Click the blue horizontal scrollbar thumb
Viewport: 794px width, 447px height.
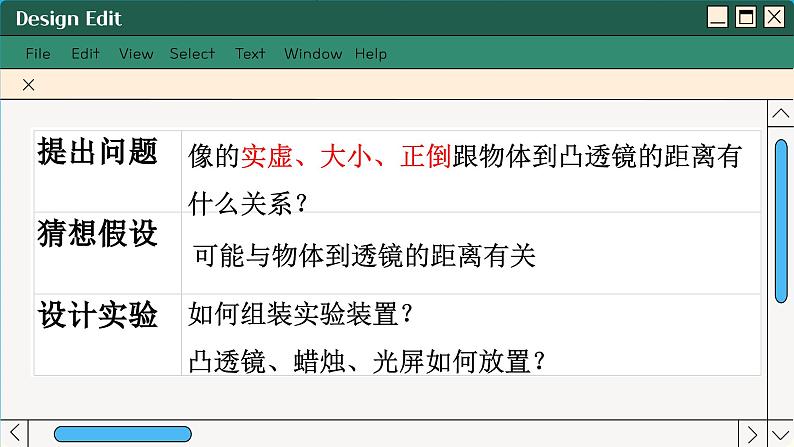(122, 433)
